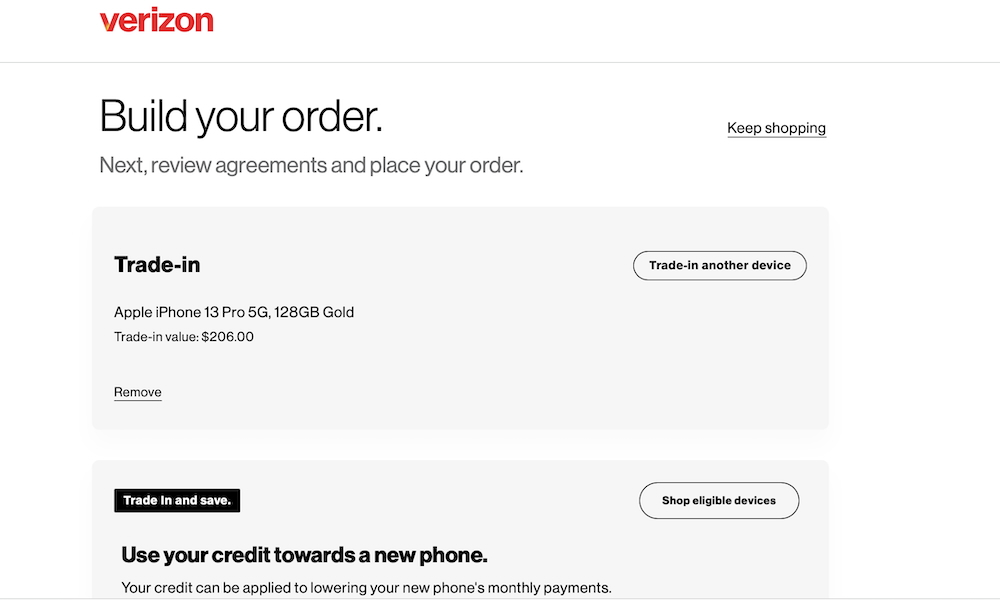Click the Trade-in another device button

click(x=719, y=265)
